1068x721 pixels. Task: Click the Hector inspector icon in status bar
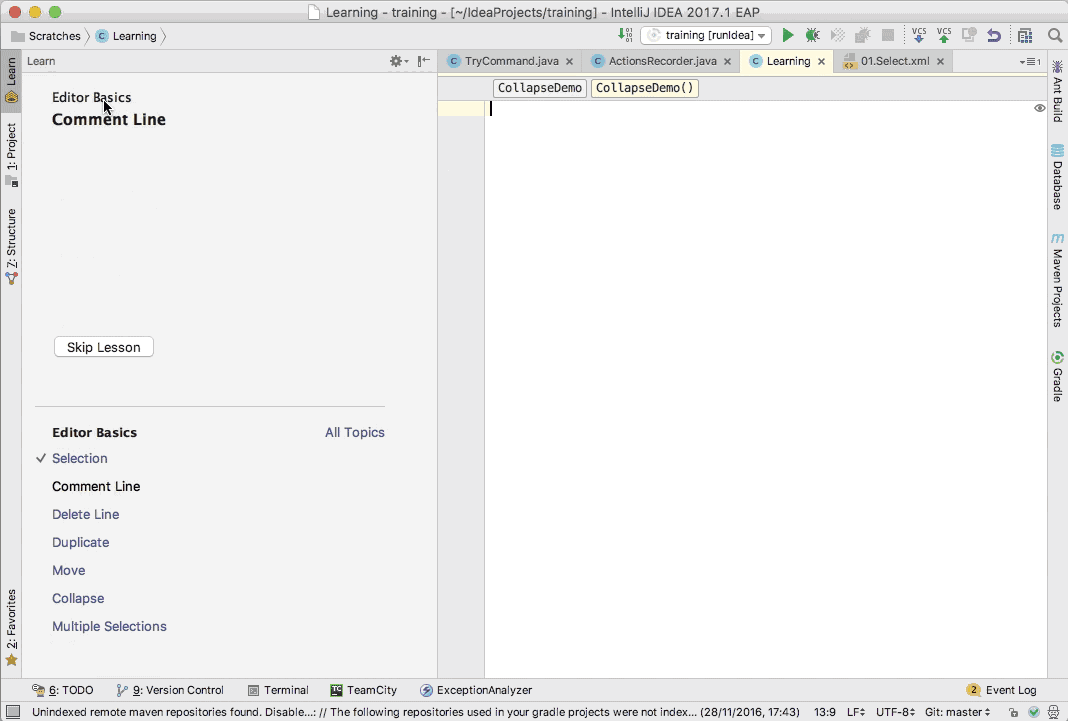pos(1054,712)
